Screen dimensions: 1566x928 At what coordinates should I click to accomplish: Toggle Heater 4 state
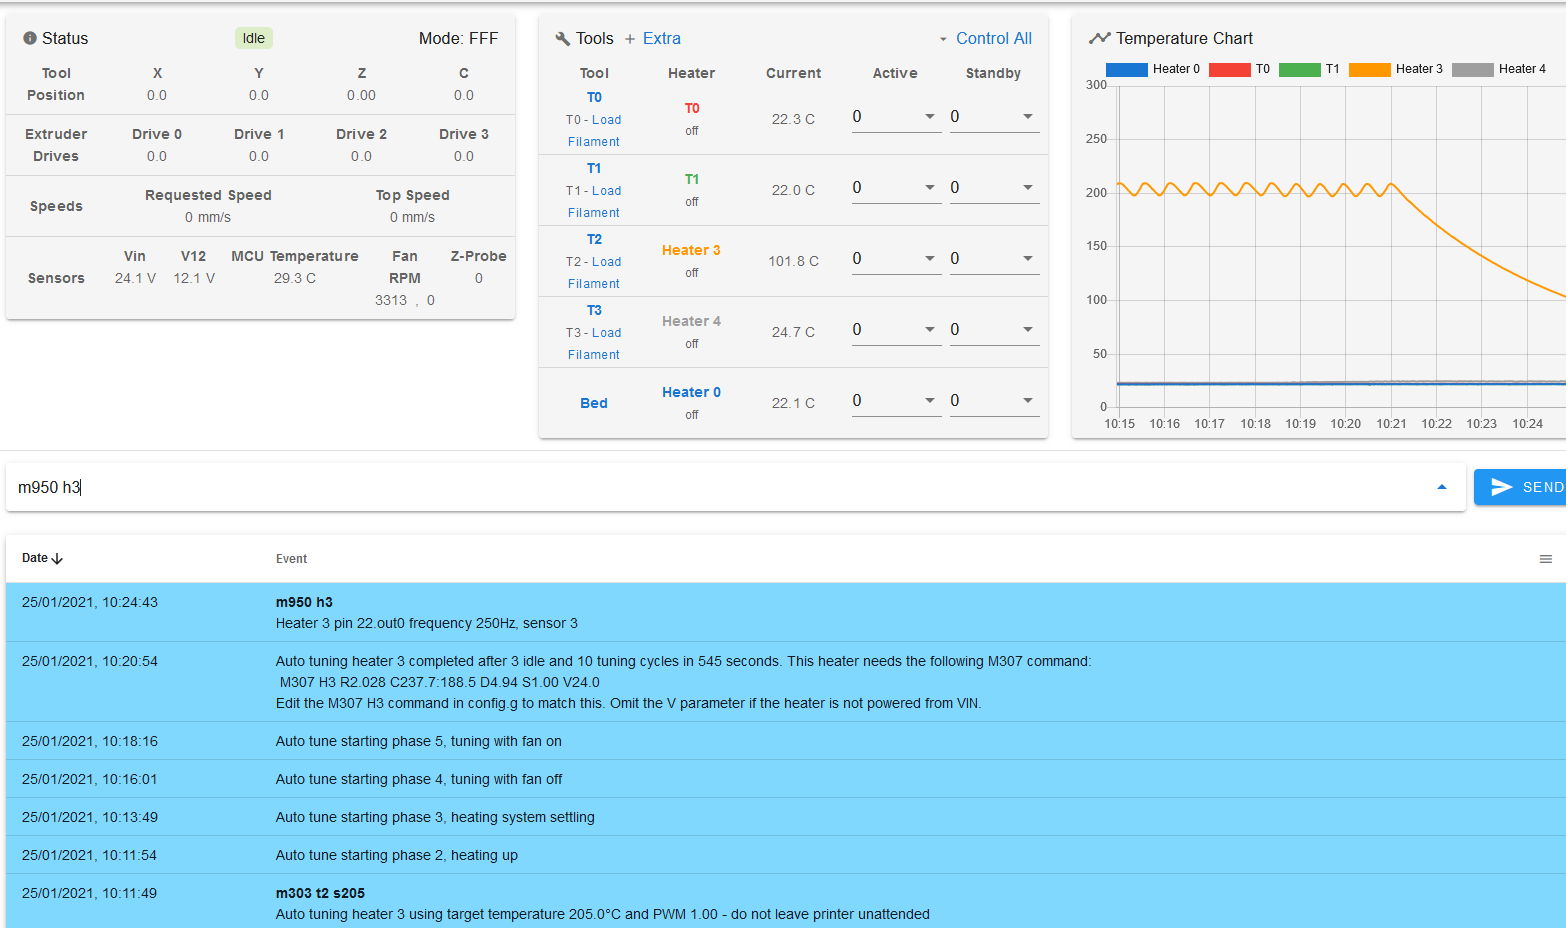[x=691, y=321]
